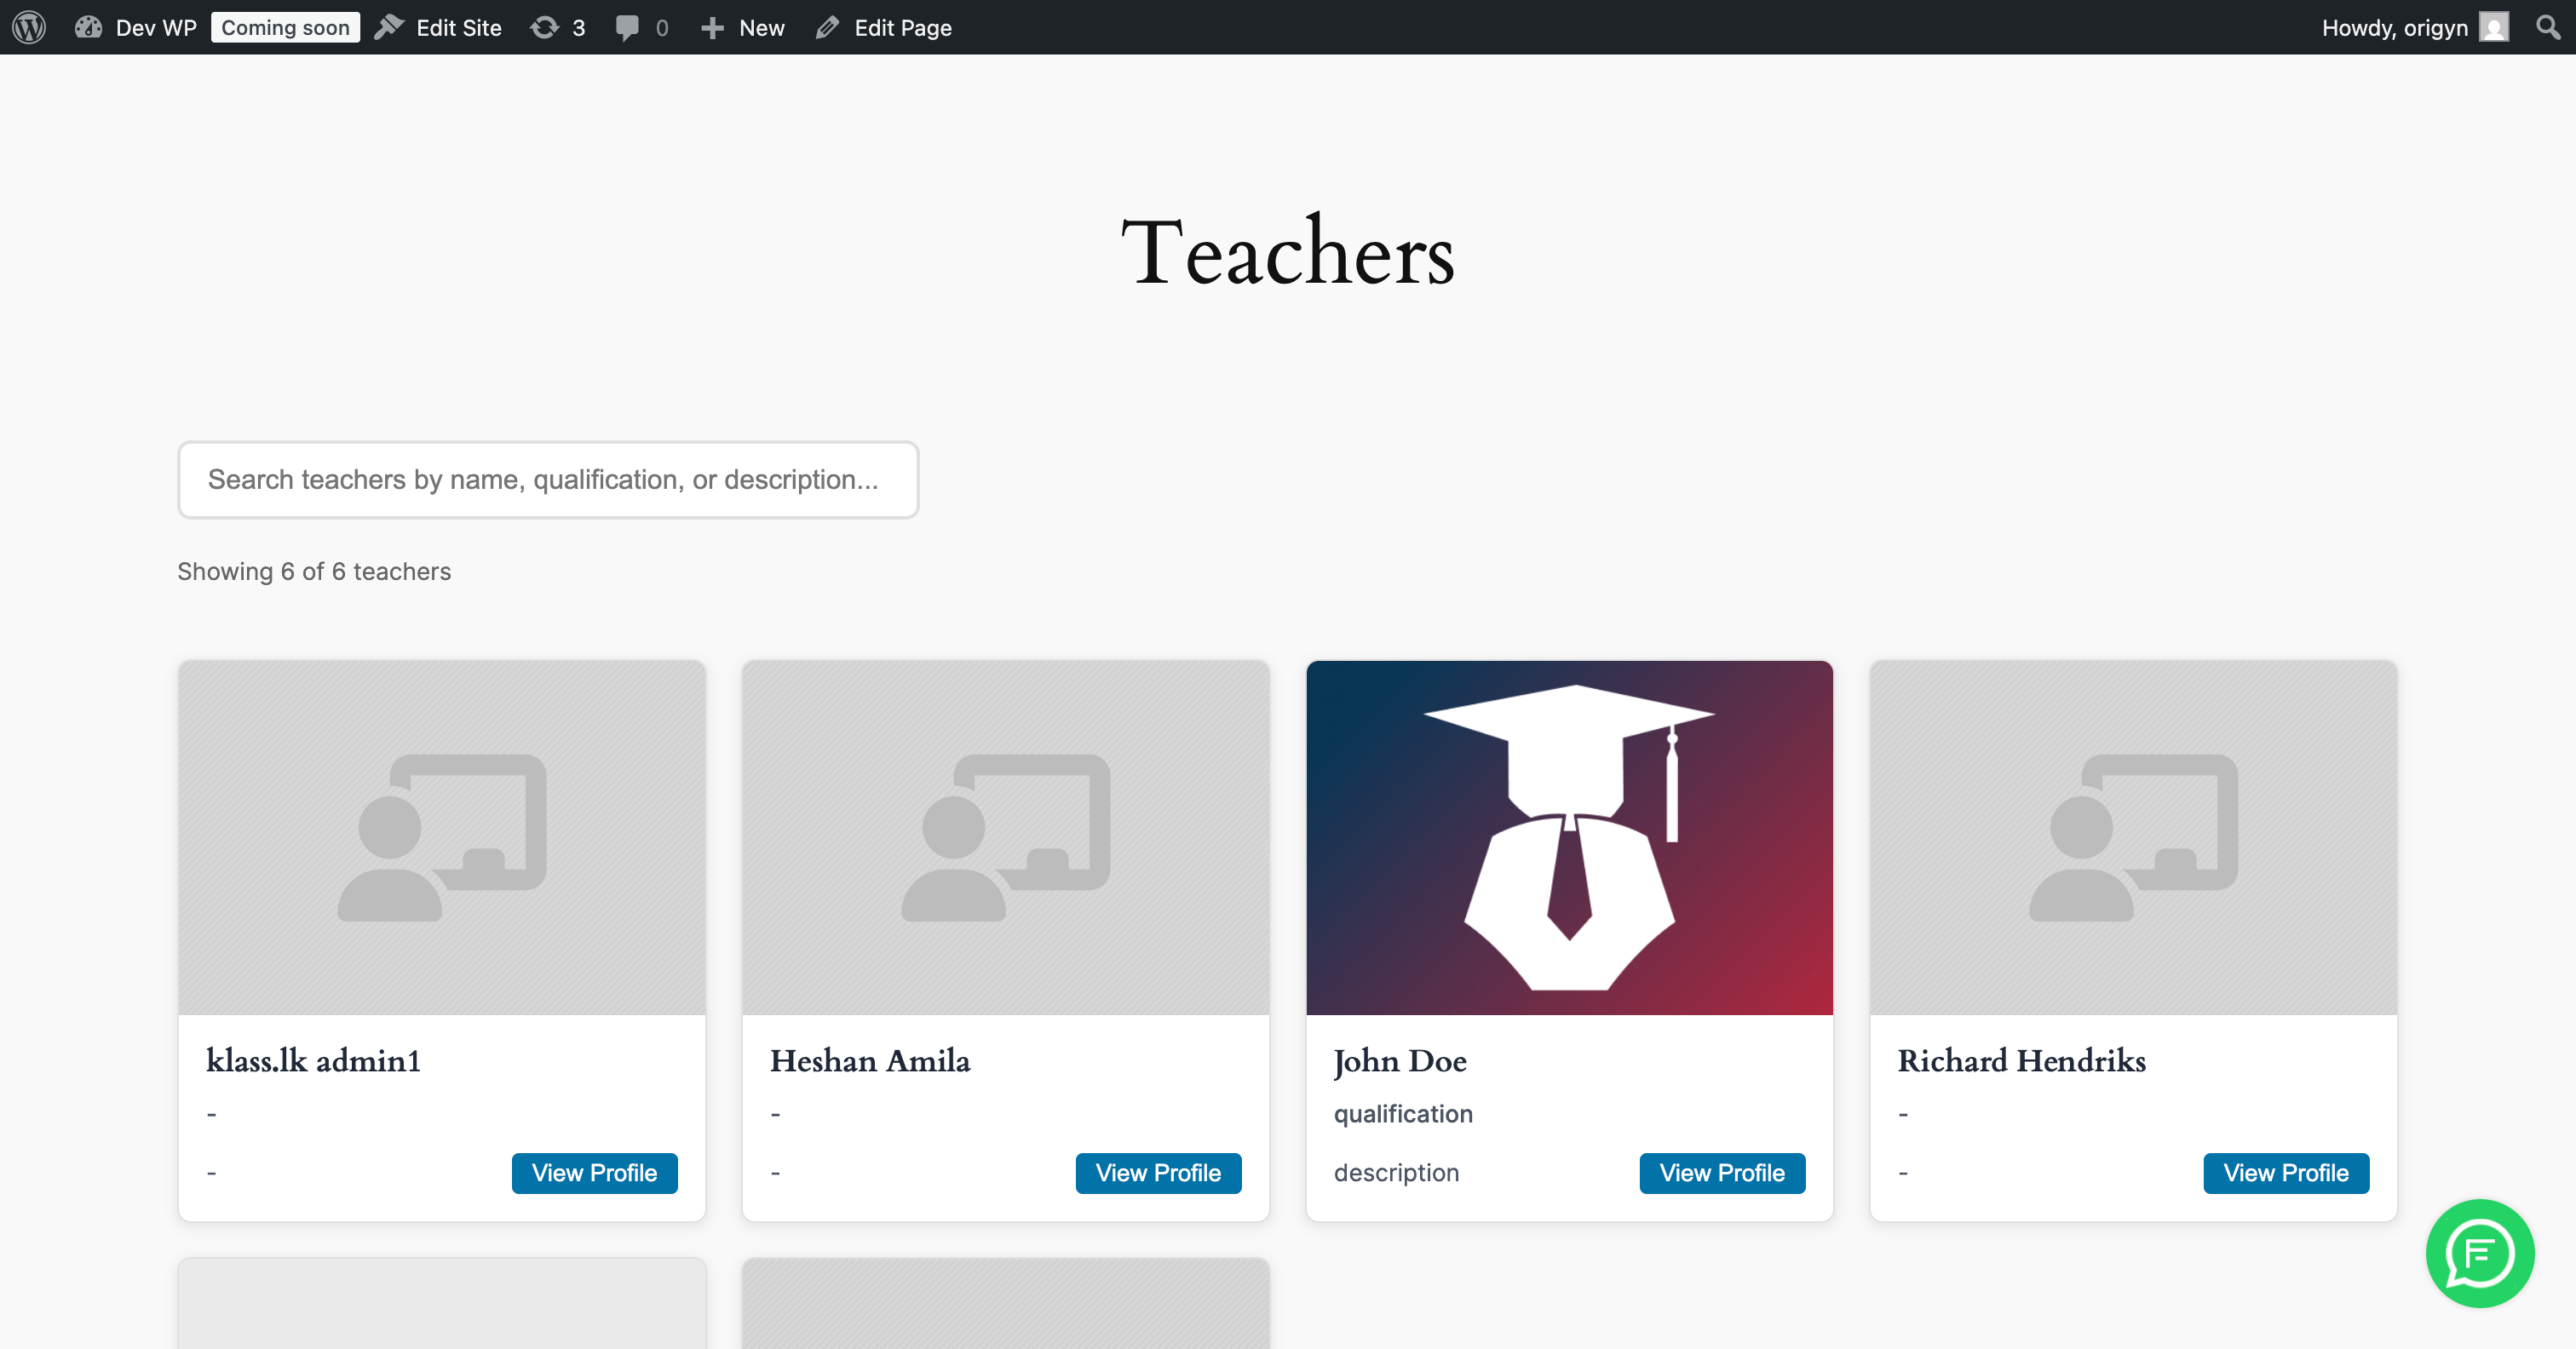Click John Doe's graduation cap photo
The height and width of the screenshot is (1349, 2576).
coord(1569,837)
